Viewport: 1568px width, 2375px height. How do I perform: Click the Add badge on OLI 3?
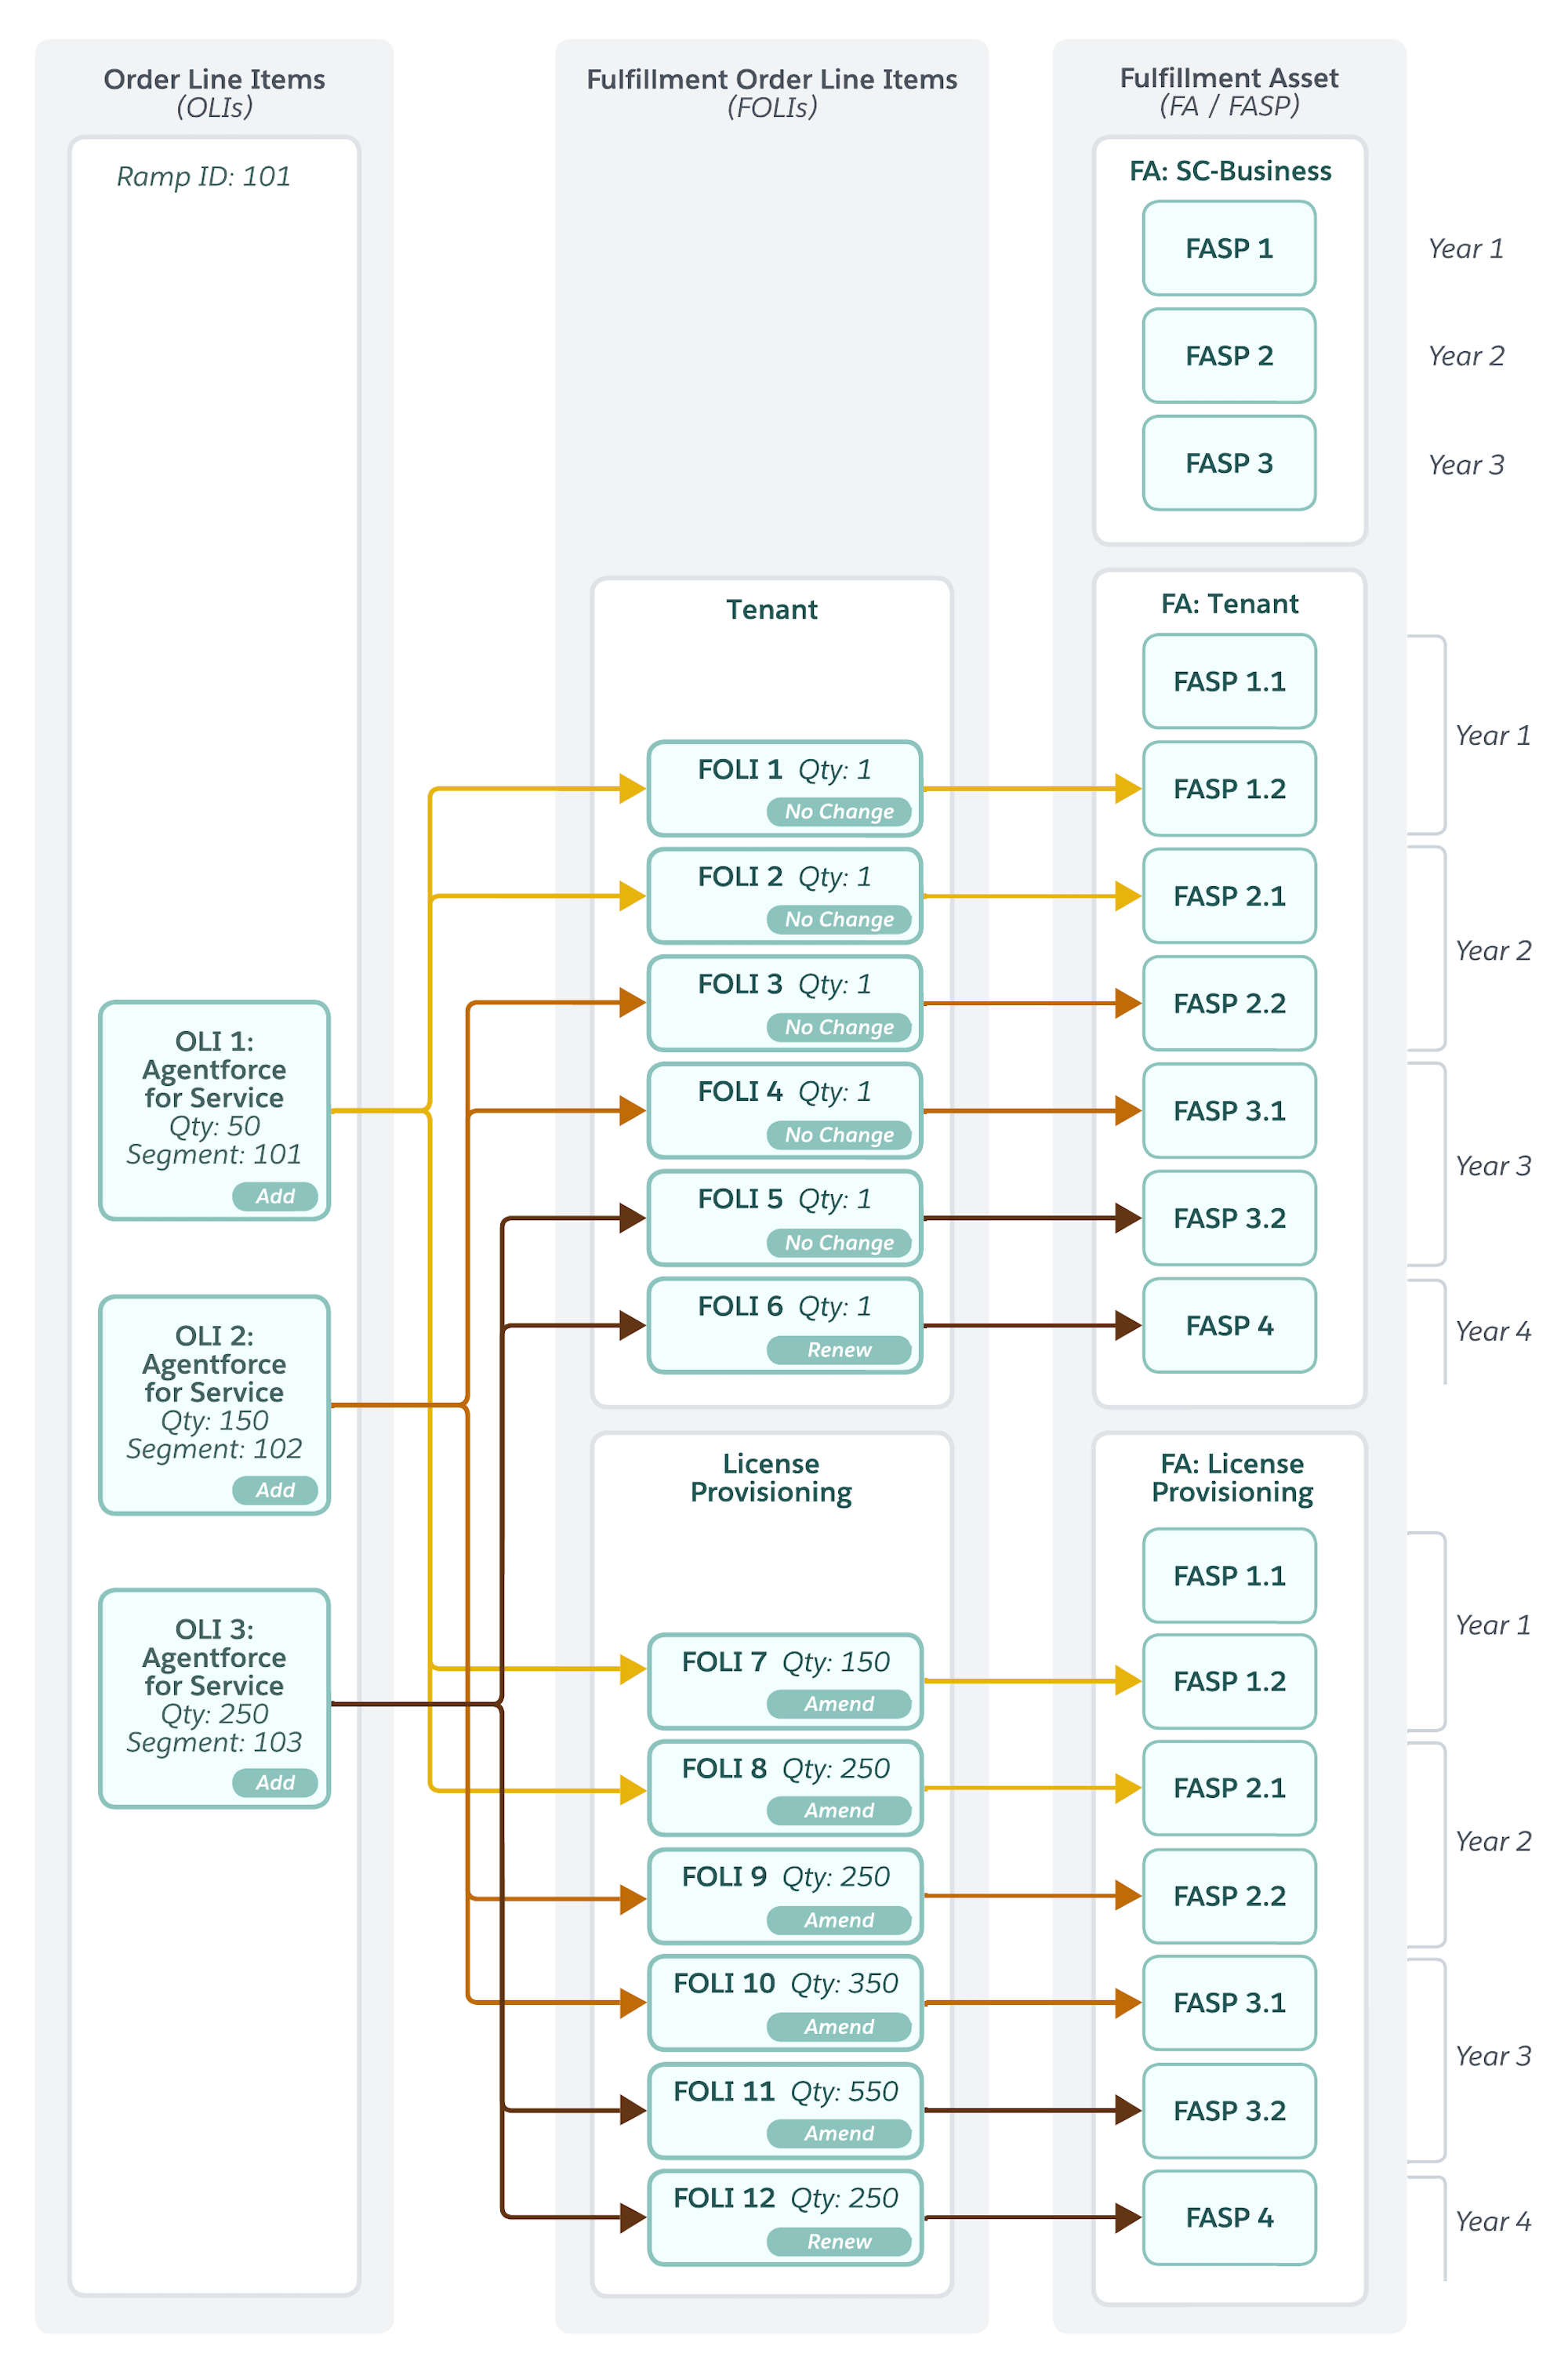point(275,1782)
